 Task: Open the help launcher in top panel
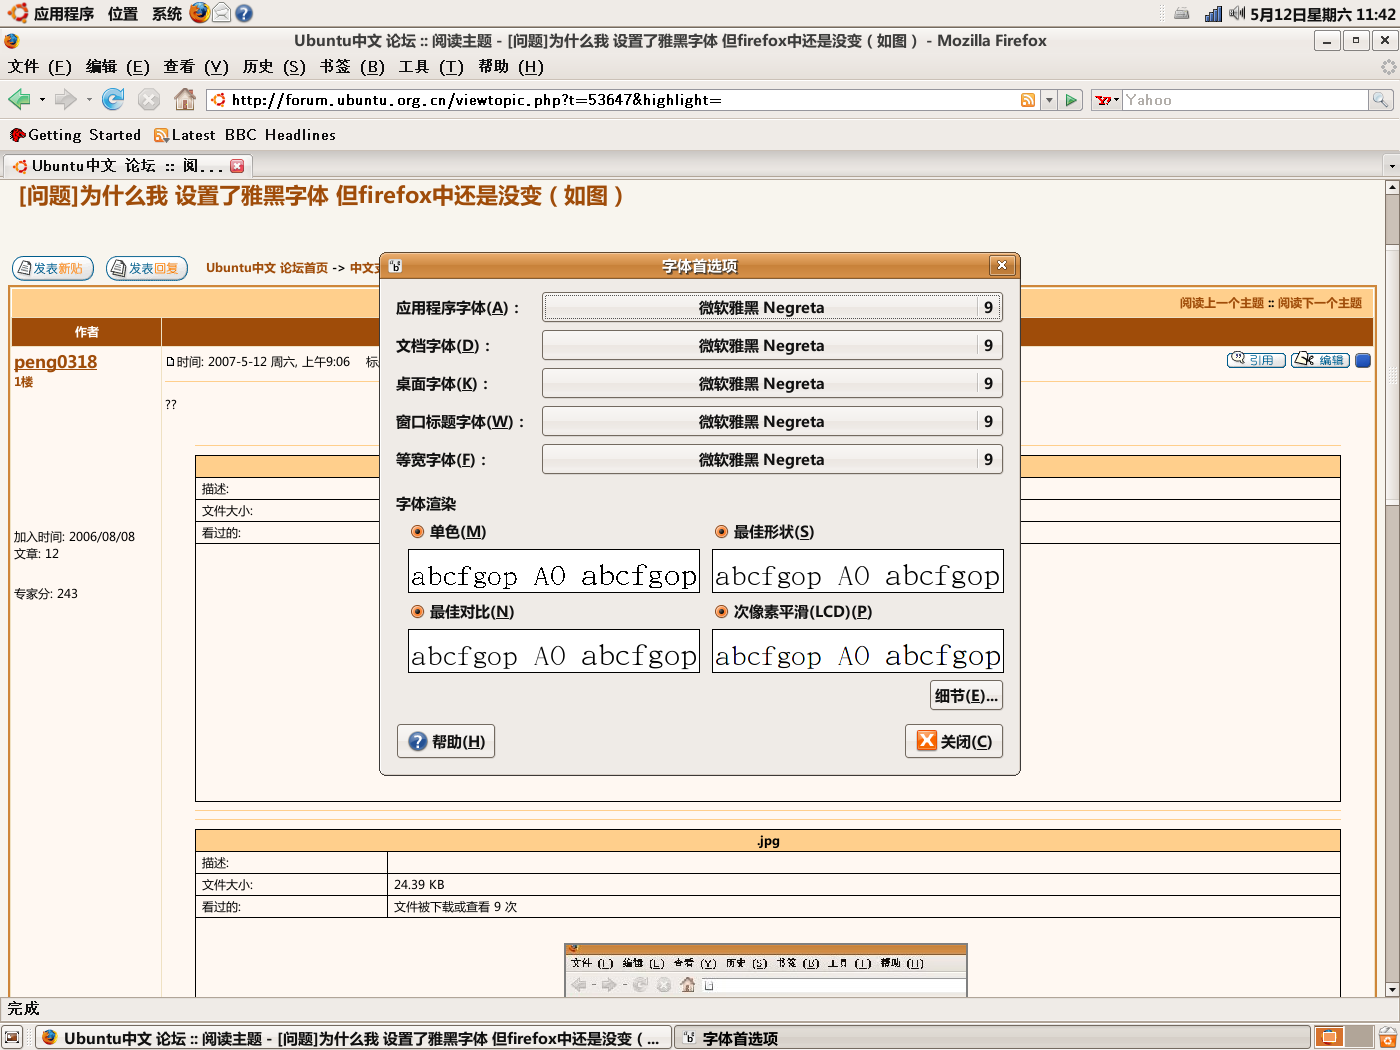click(244, 13)
